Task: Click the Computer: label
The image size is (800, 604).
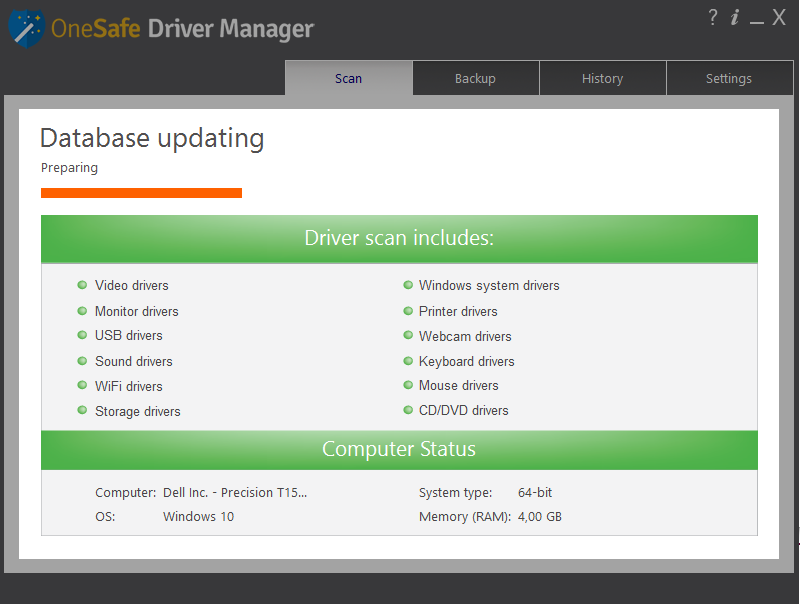Action: pos(126,492)
